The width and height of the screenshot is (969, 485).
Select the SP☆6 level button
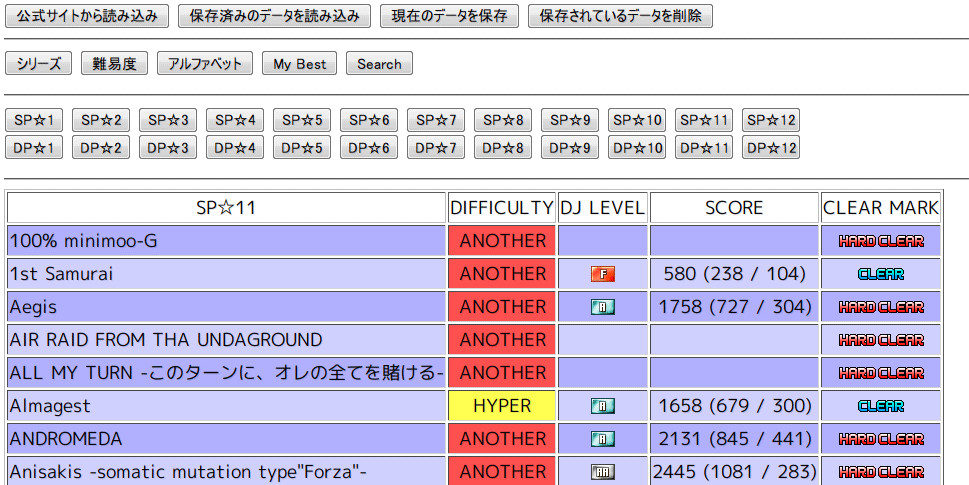point(369,120)
